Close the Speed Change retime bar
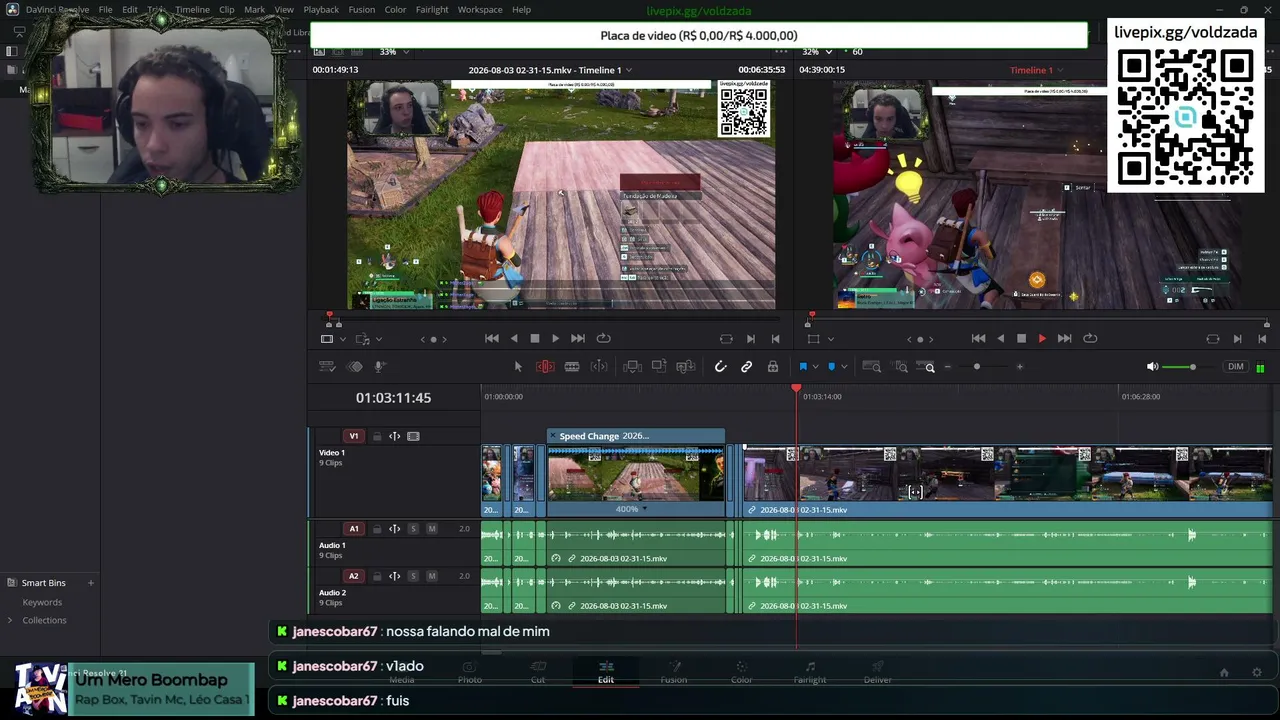The image size is (1280, 720). (551, 436)
